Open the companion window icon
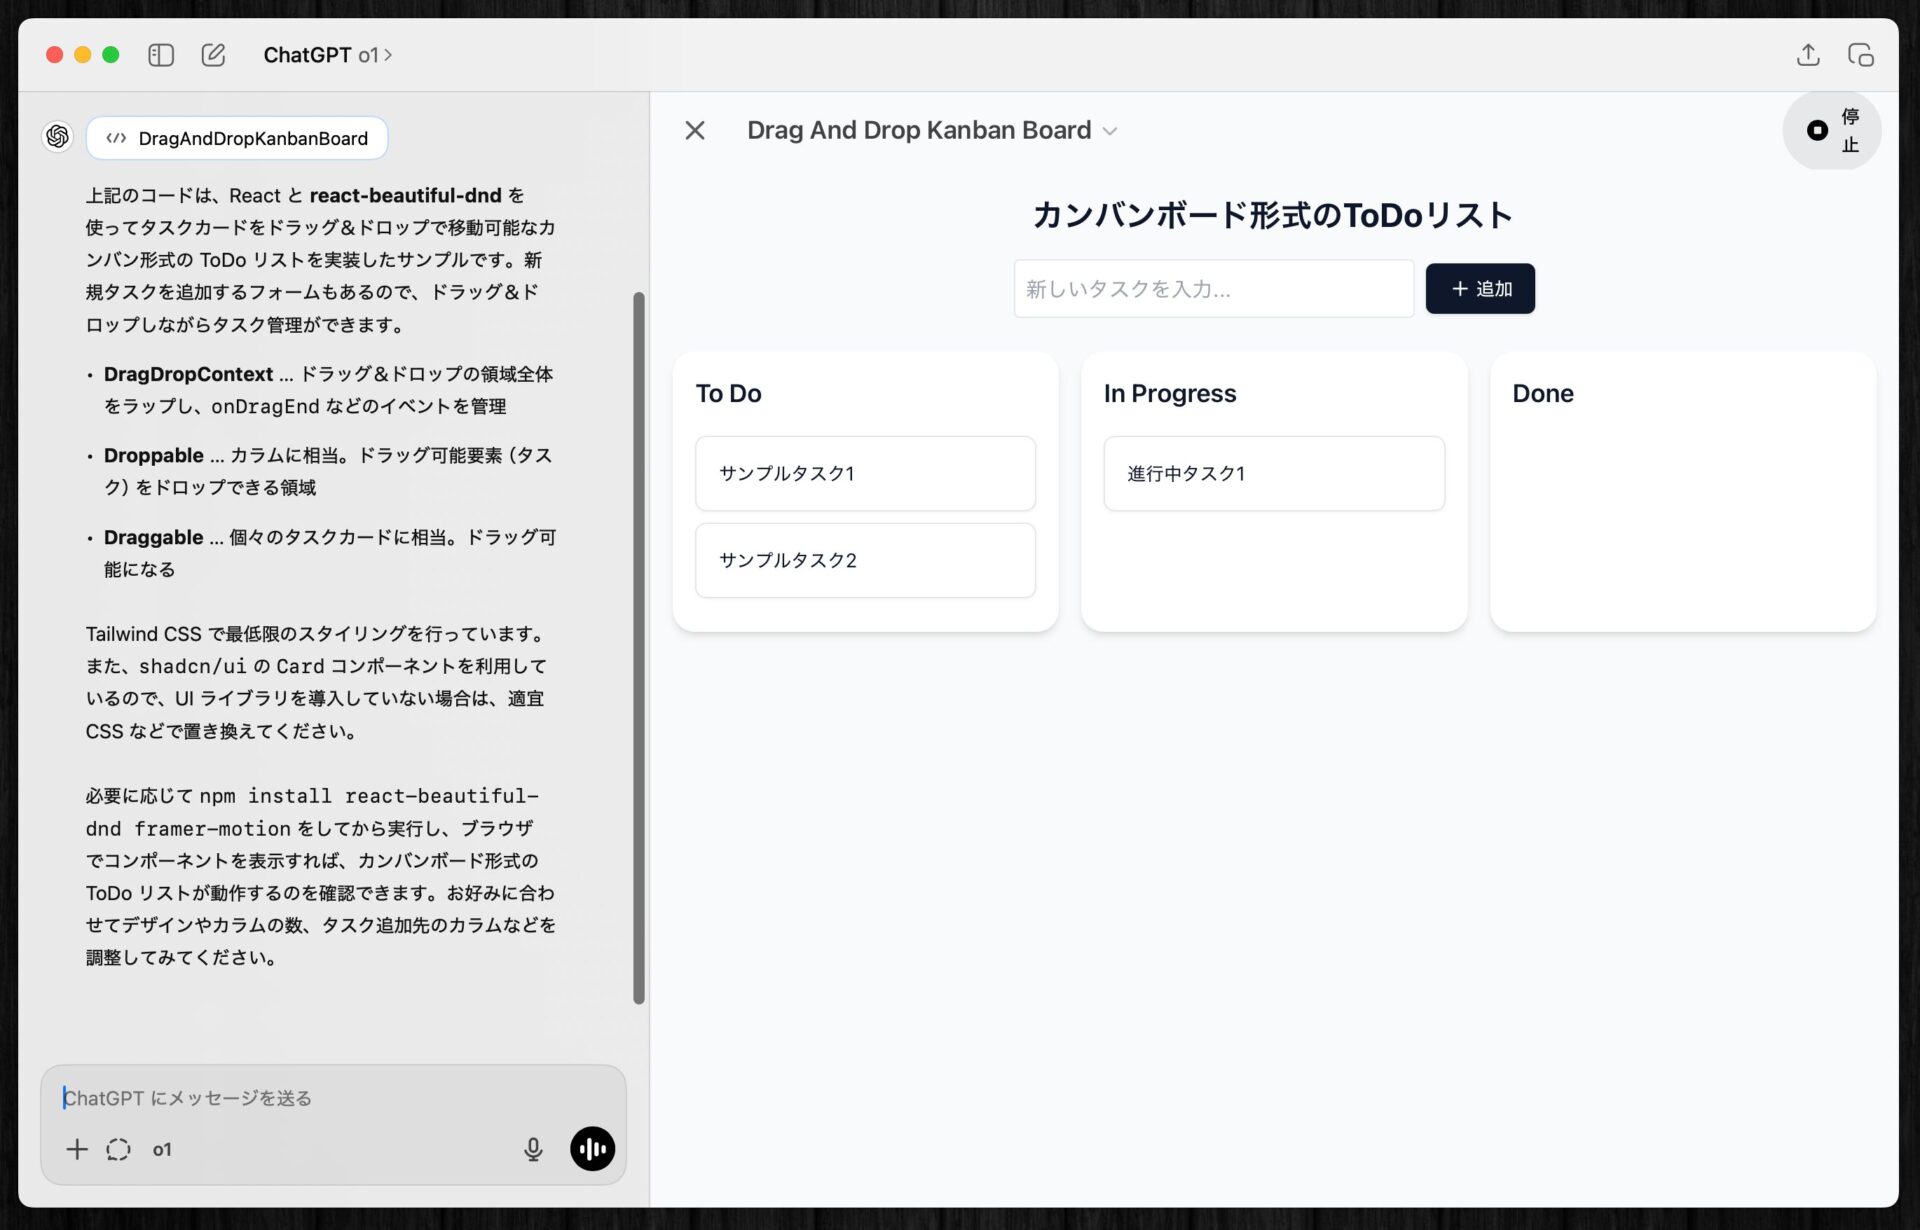The width and height of the screenshot is (1920, 1230). coord(1860,55)
